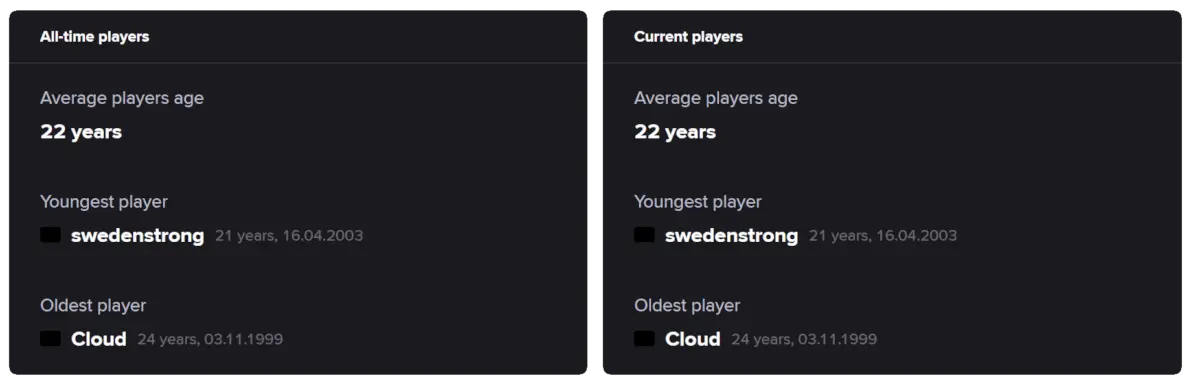Click the Youngest player label in All-time players
Screen dimensions: 1200x387
pos(104,202)
